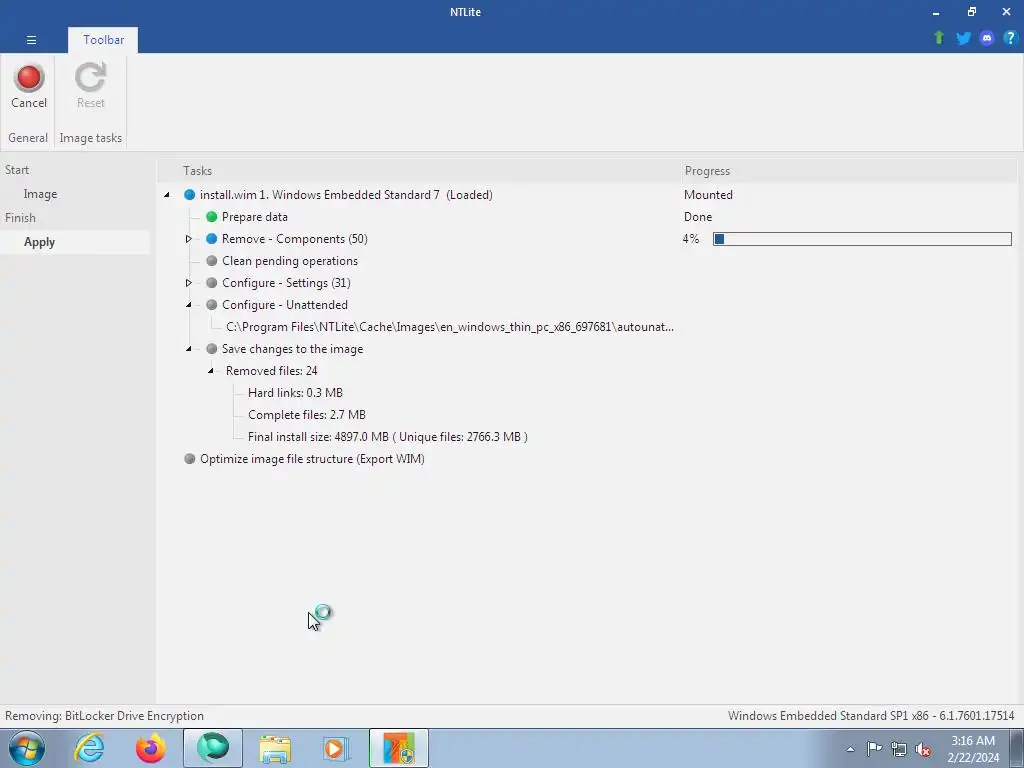1024x768 pixels.
Task: Click the 4% removal progress bar
Action: 862,239
